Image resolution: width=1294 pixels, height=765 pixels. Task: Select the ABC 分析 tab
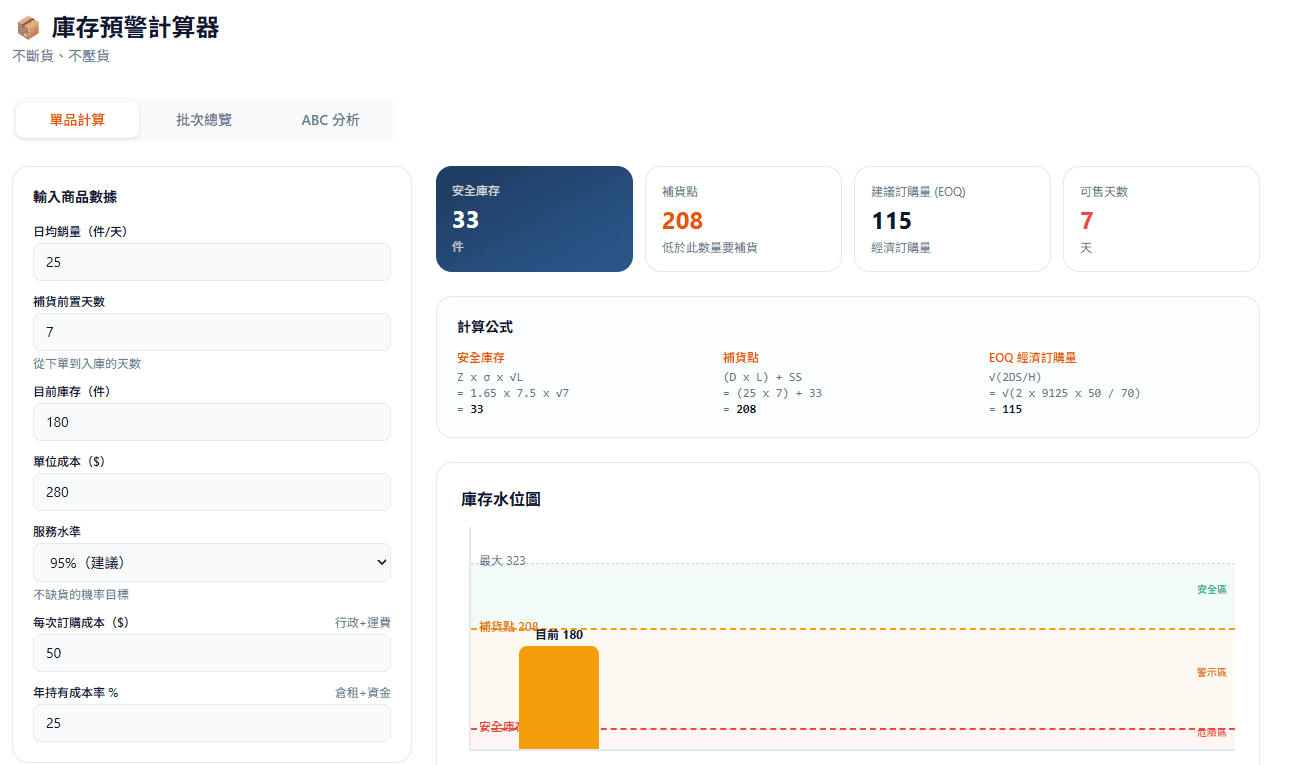pyautogui.click(x=331, y=120)
